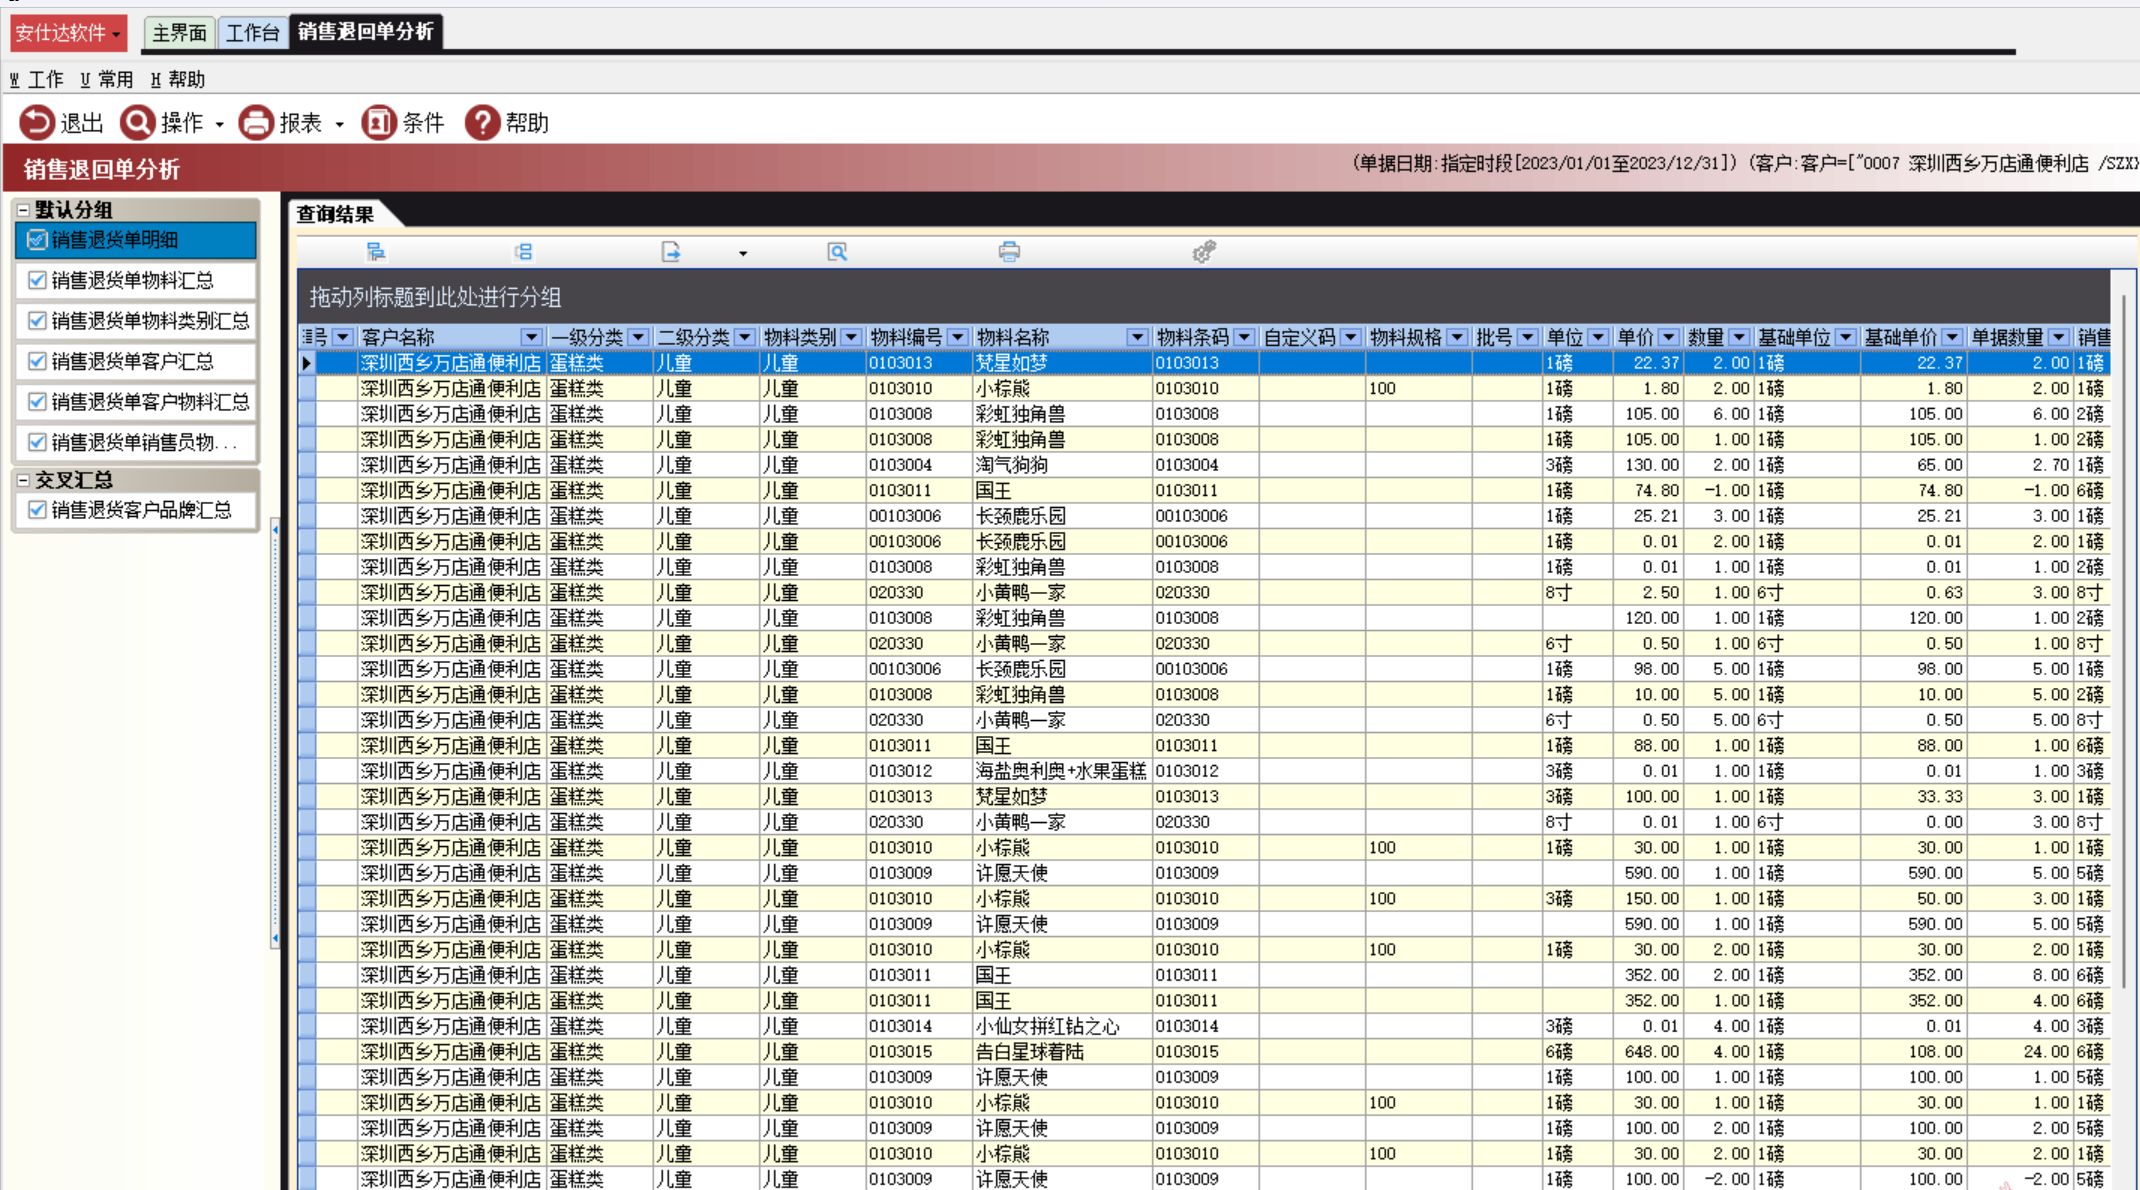
Task: Toggle 销售退货单客户汇总 checkbox
Action: point(38,361)
